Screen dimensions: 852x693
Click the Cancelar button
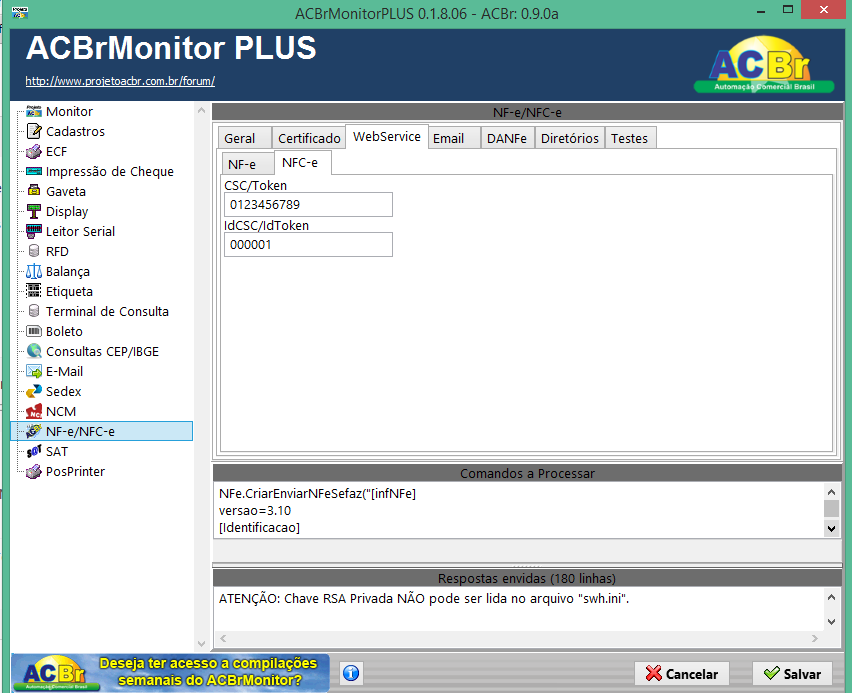pos(682,673)
